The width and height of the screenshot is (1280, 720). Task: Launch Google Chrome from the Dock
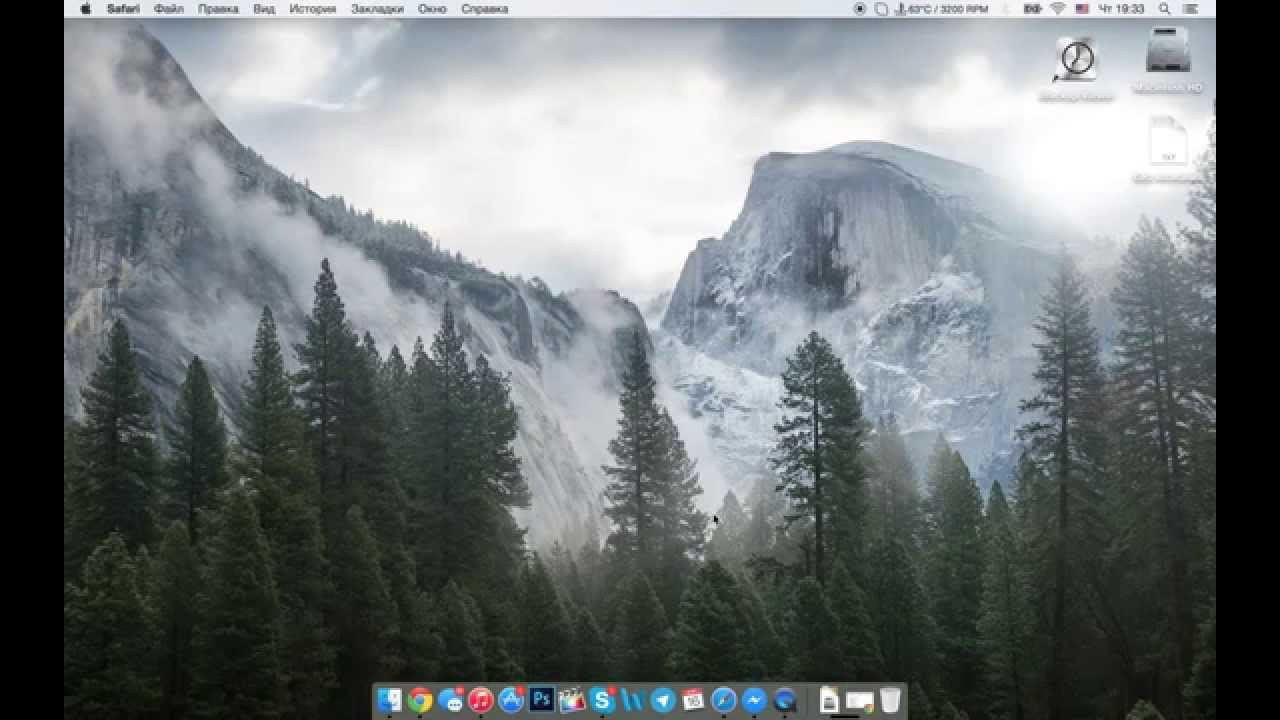420,700
